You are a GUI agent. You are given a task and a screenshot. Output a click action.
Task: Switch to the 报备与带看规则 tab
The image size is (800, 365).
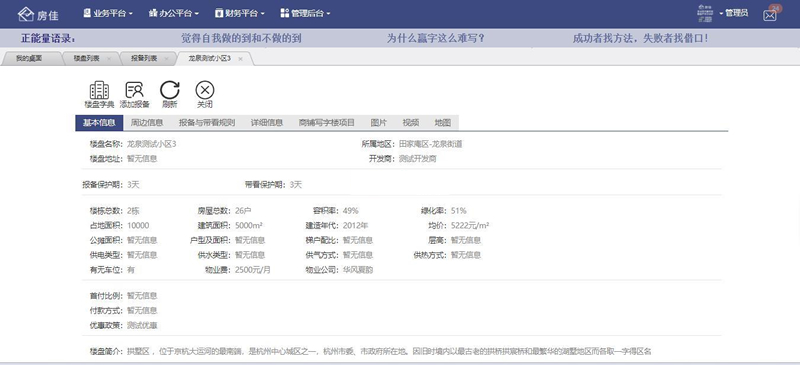click(207, 123)
